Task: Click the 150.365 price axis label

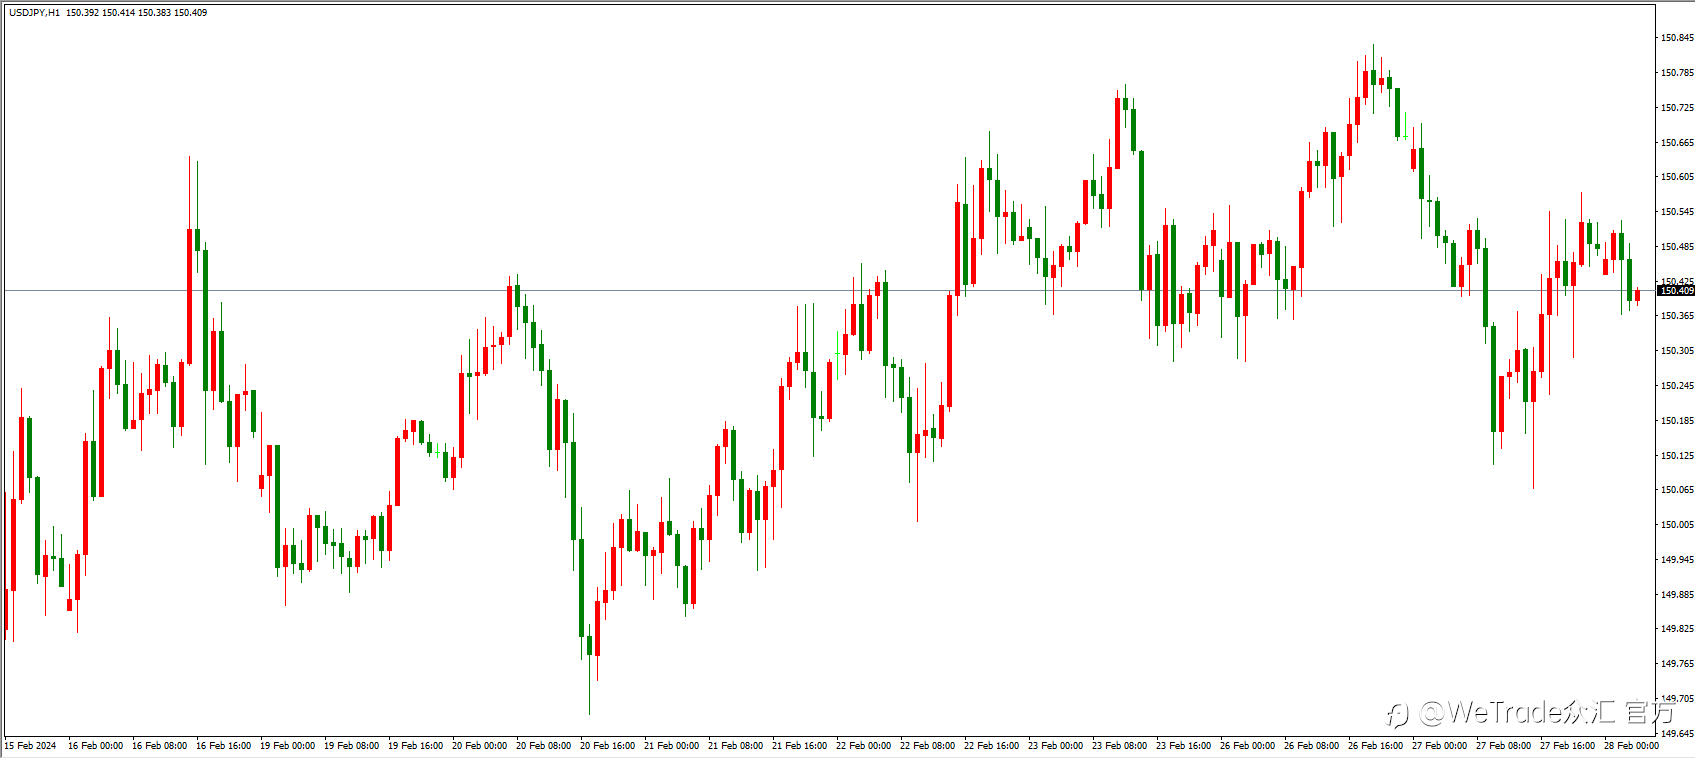Action: 1677,316
